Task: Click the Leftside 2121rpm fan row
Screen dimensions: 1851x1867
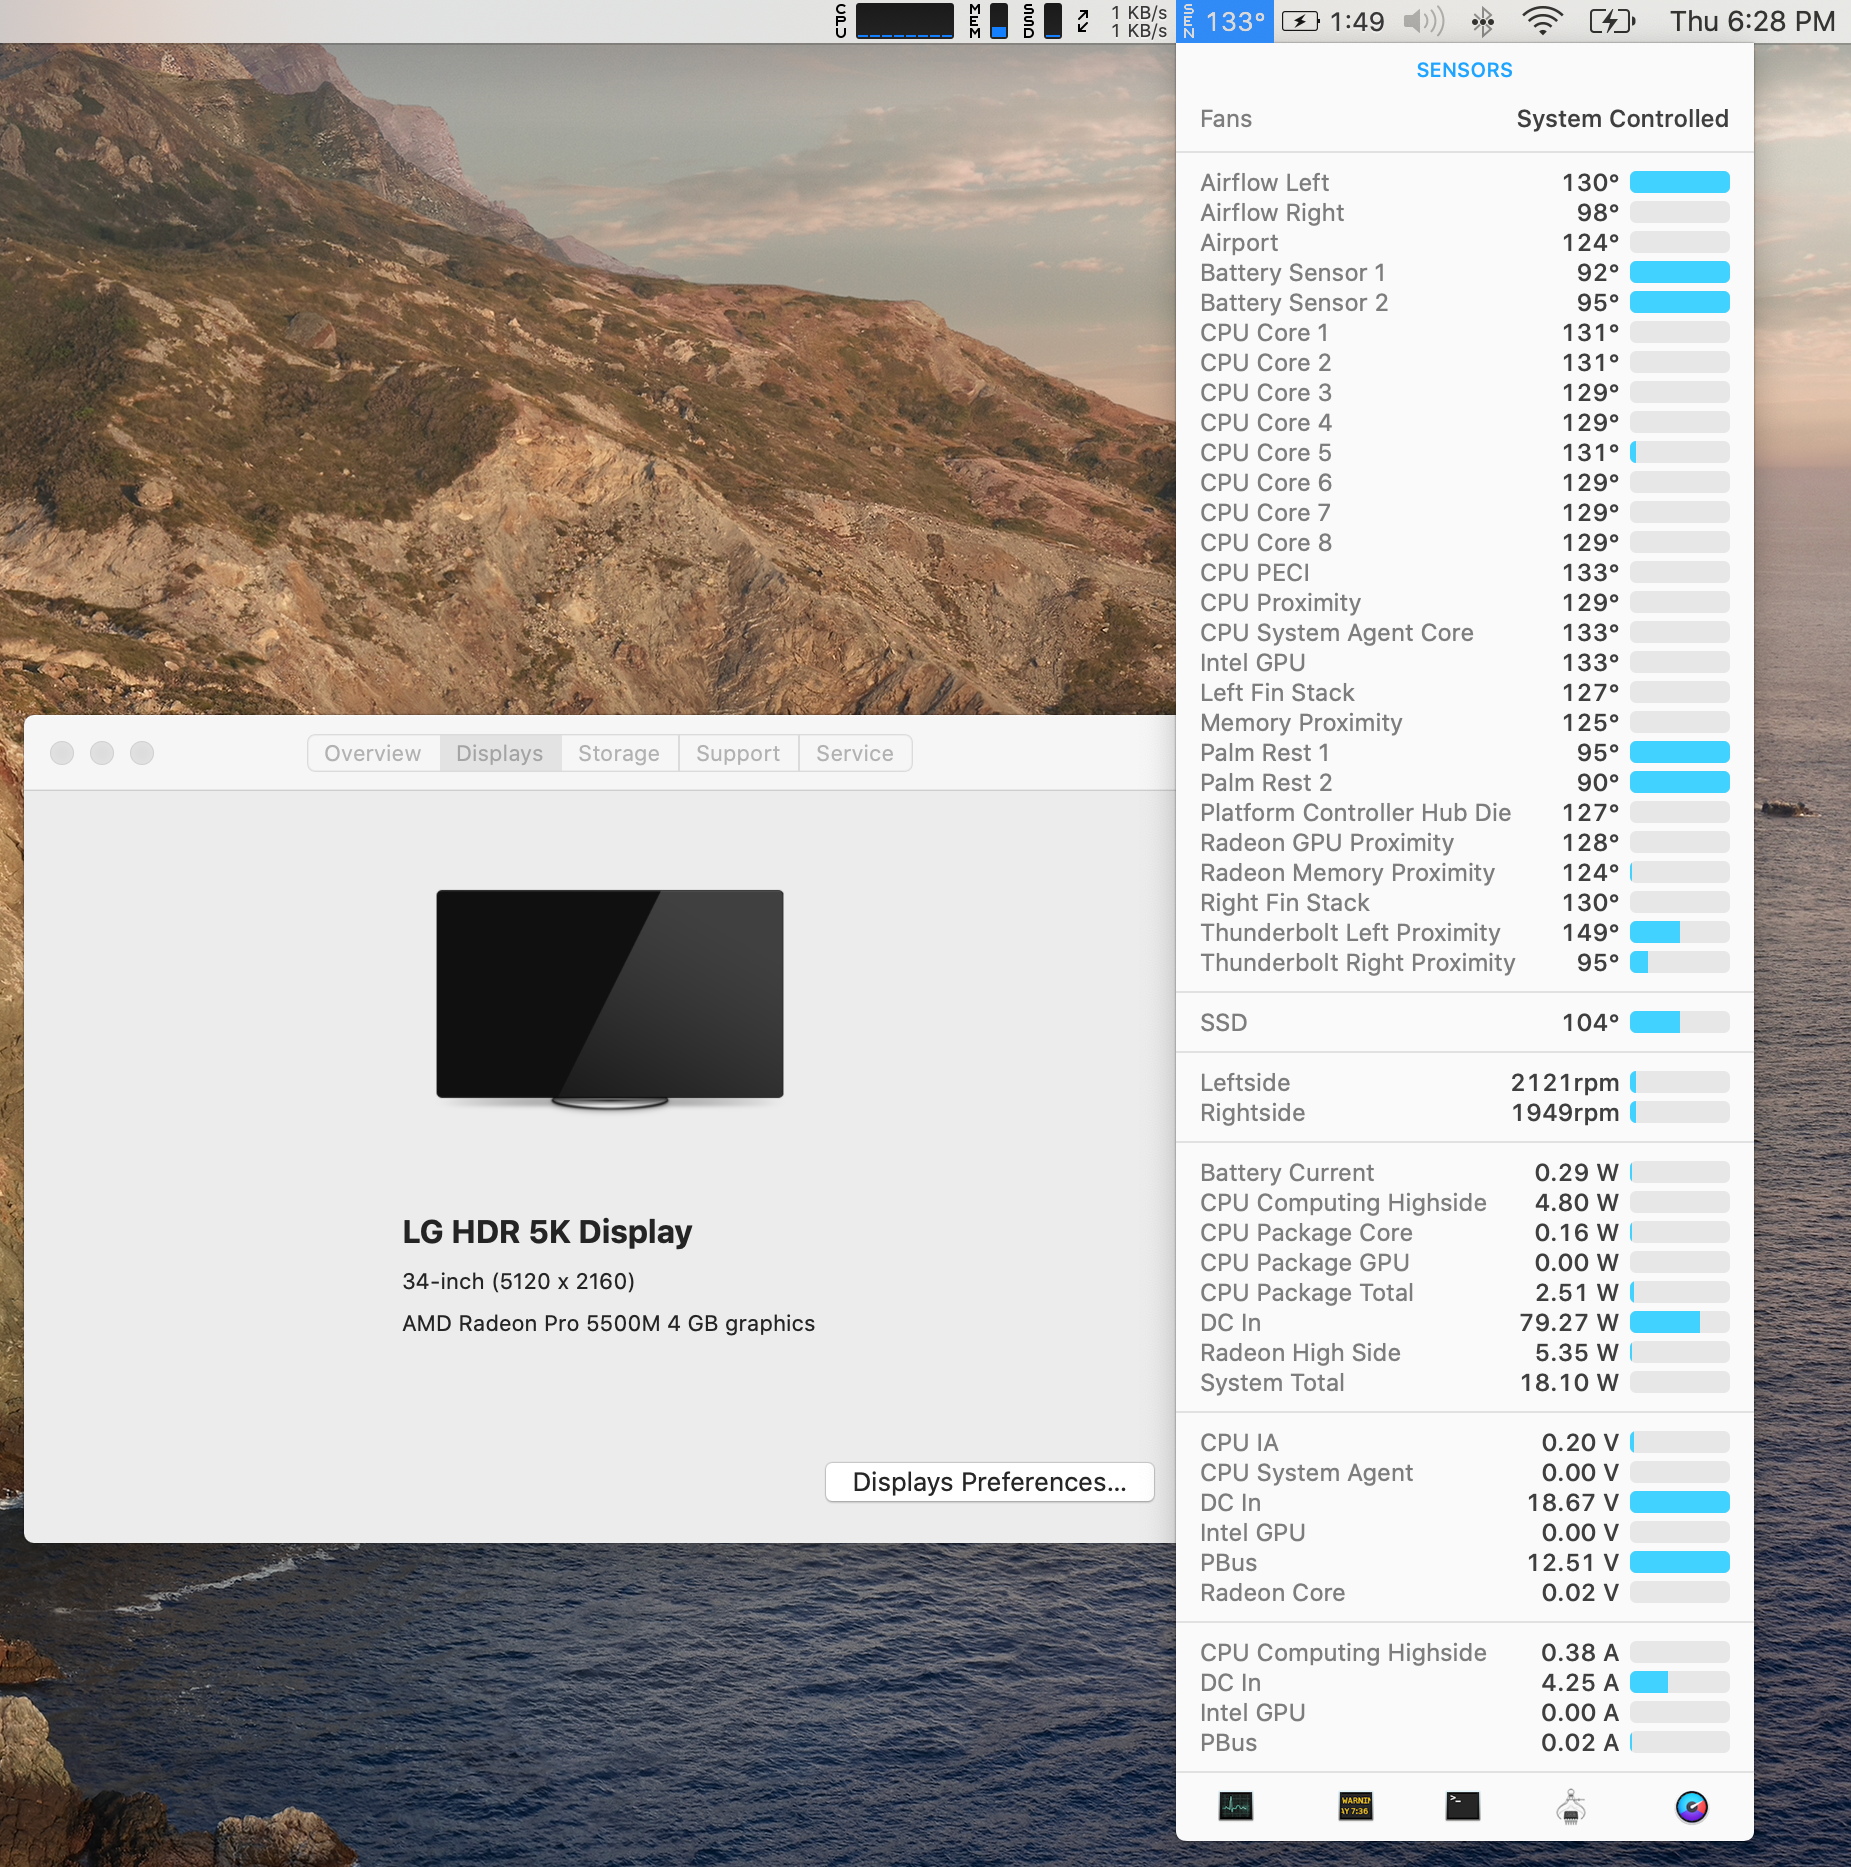Action: 1464,1082
